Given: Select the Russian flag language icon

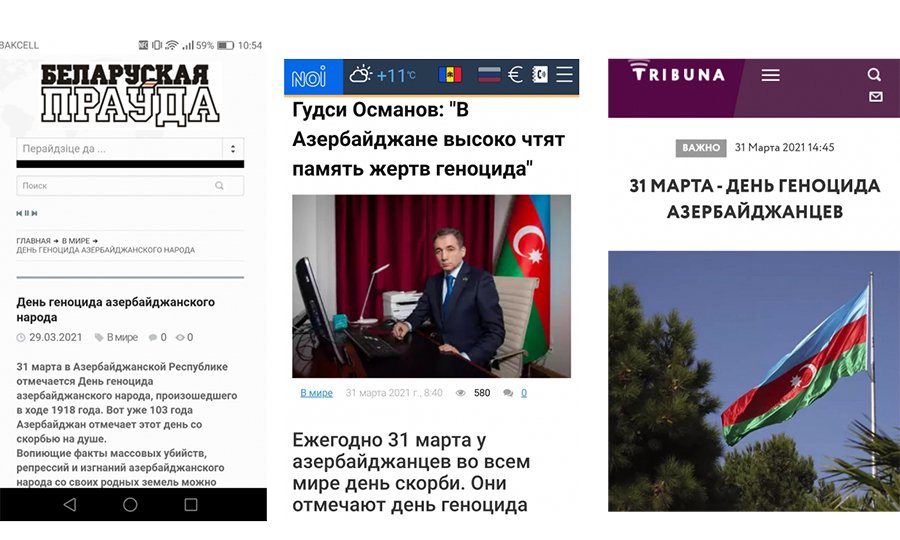Looking at the screenshot, I should point(489,75).
